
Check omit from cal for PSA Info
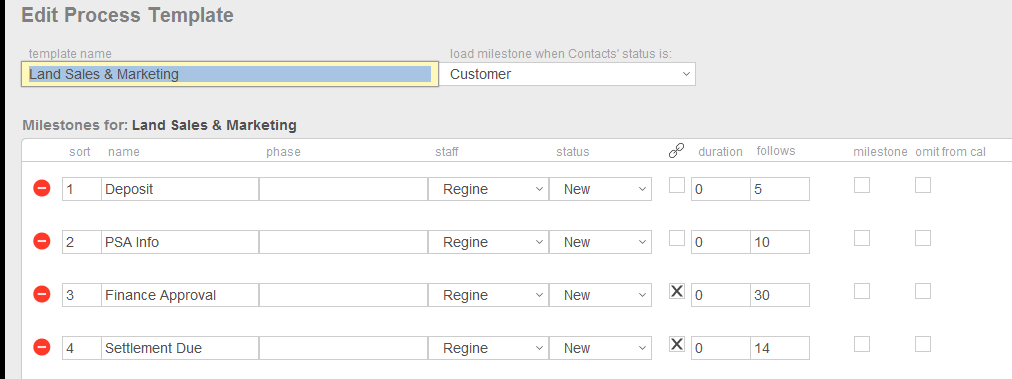coord(923,238)
